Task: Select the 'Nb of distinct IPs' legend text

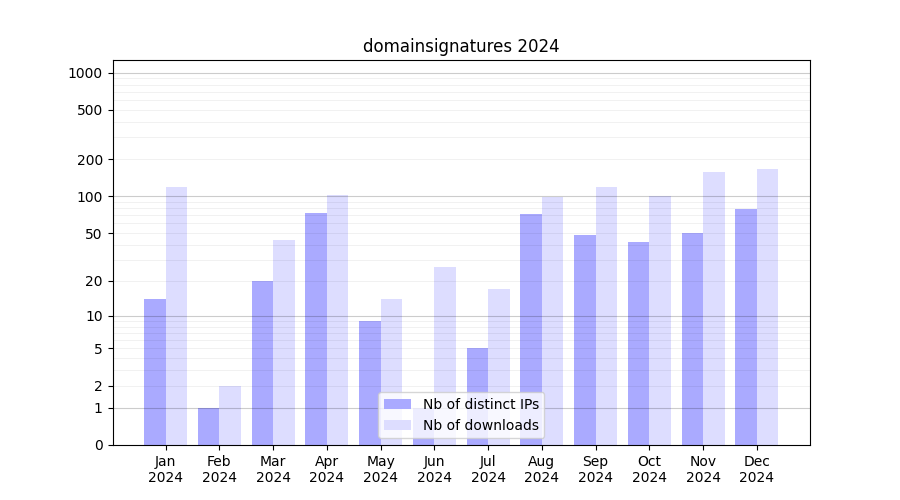Action: pos(480,404)
